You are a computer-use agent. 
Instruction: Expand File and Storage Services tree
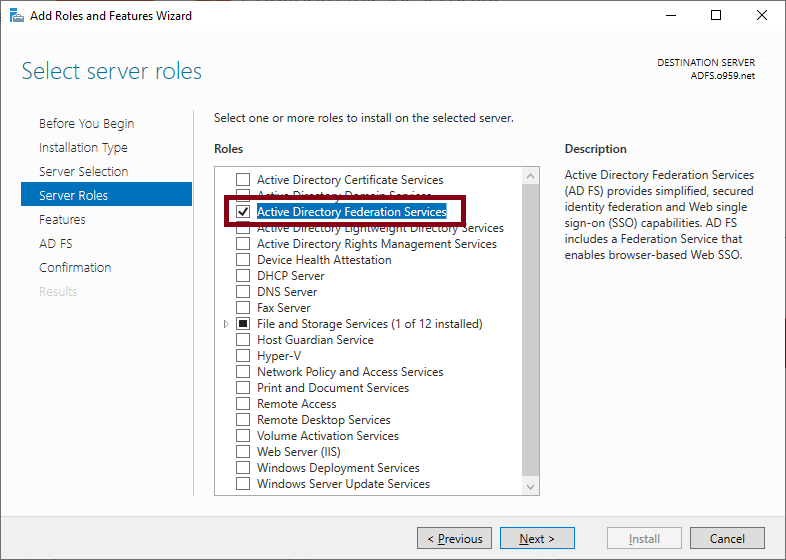226,324
